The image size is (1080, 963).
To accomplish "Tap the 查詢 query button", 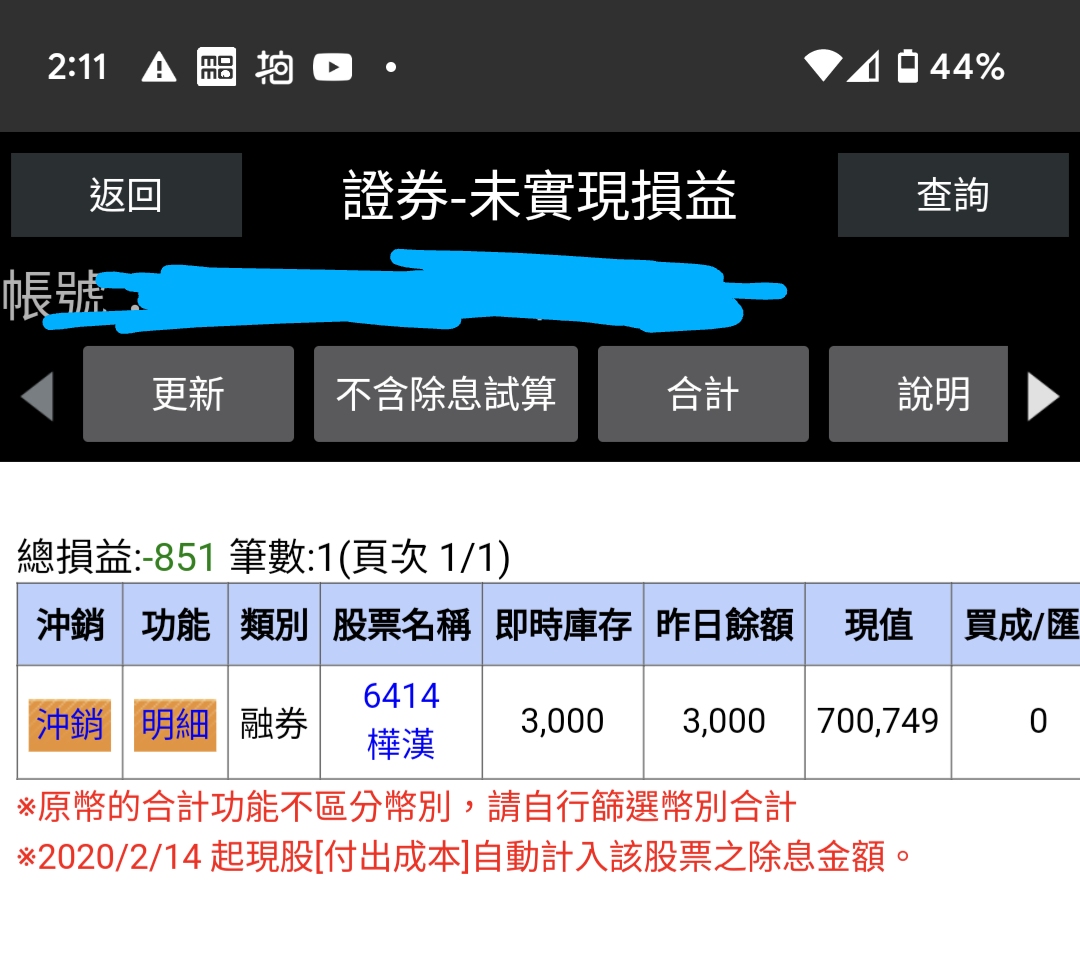I will (x=954, y=195).
